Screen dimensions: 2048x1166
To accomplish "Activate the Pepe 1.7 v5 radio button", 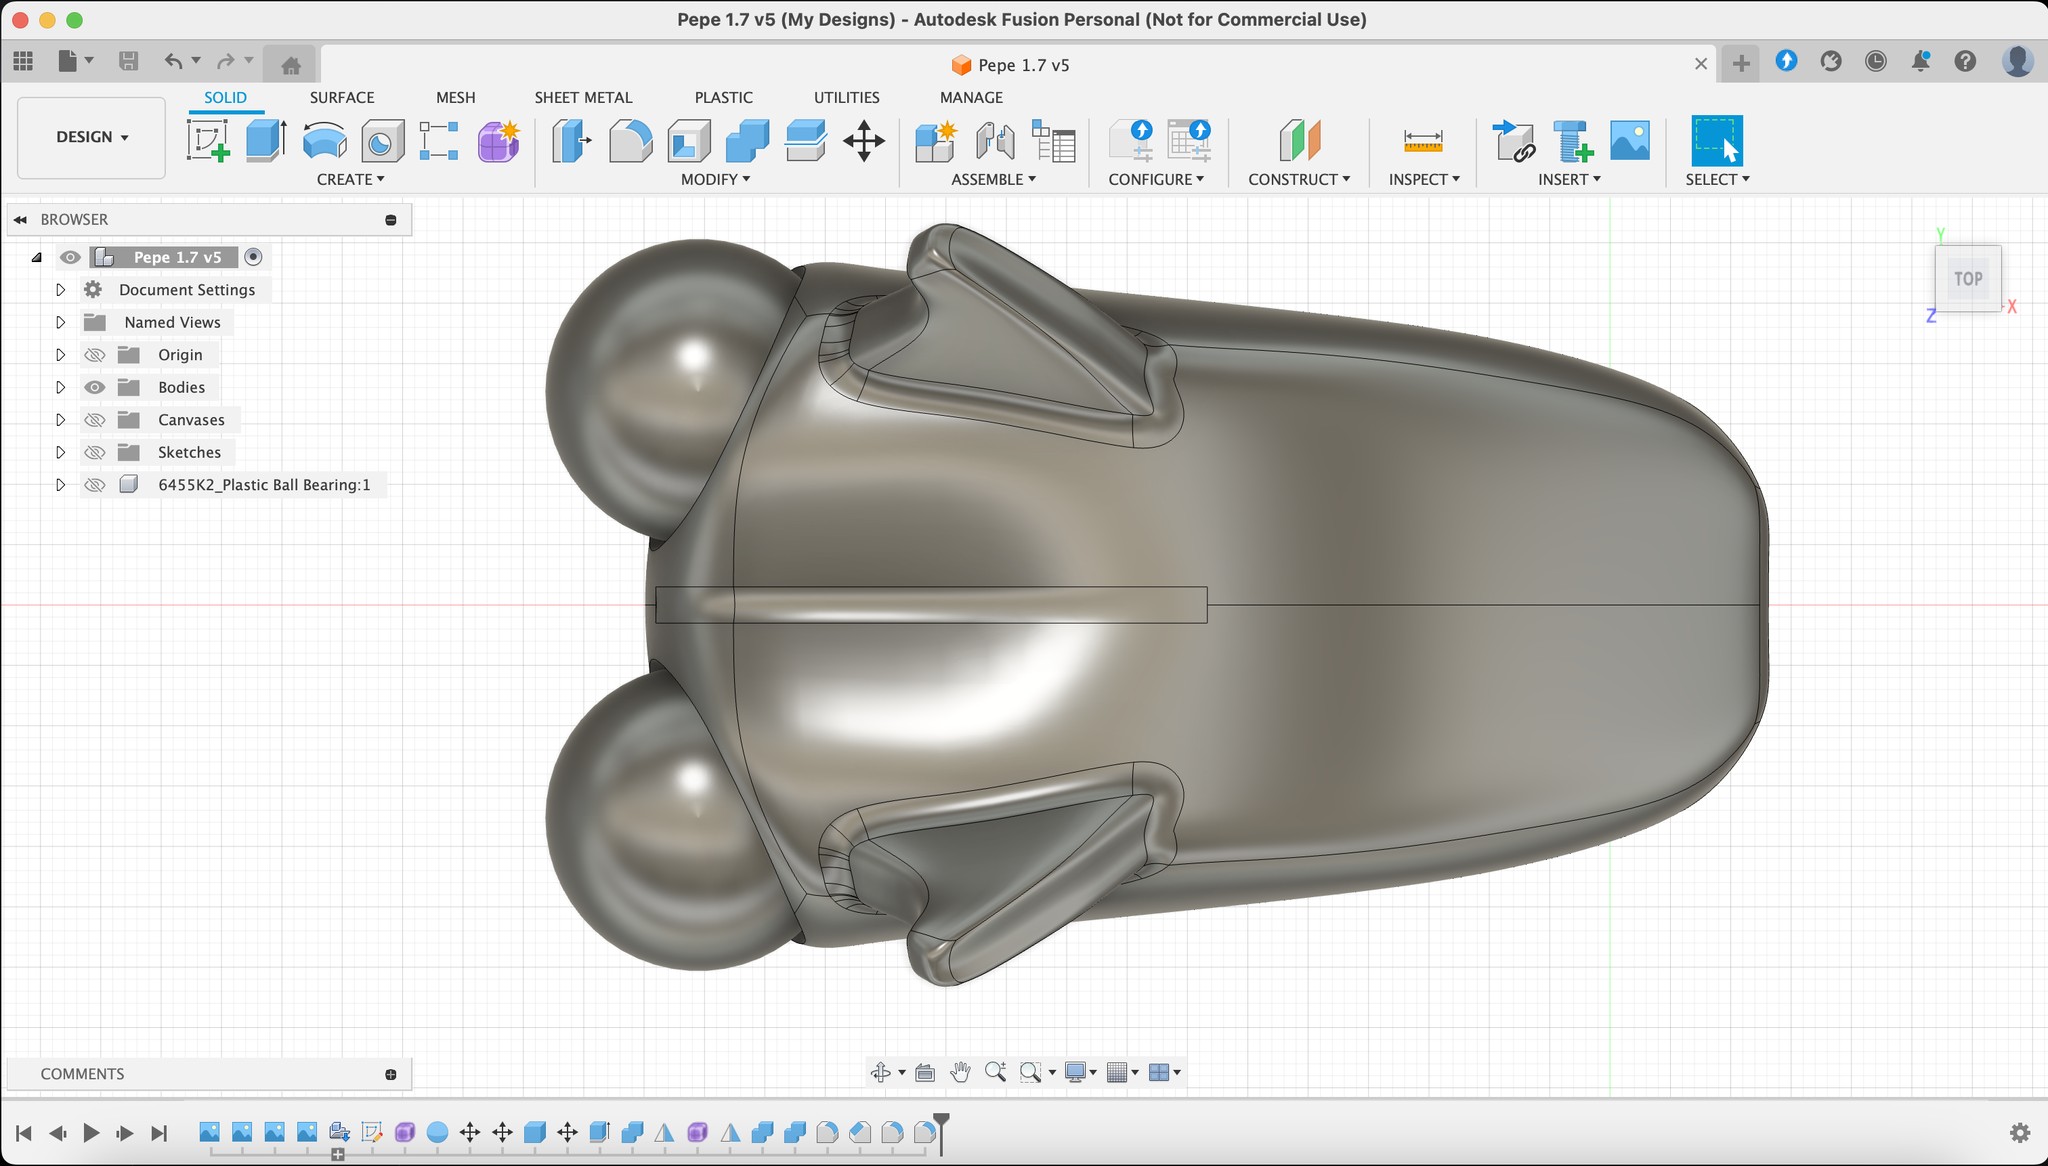I will point(253,257).
